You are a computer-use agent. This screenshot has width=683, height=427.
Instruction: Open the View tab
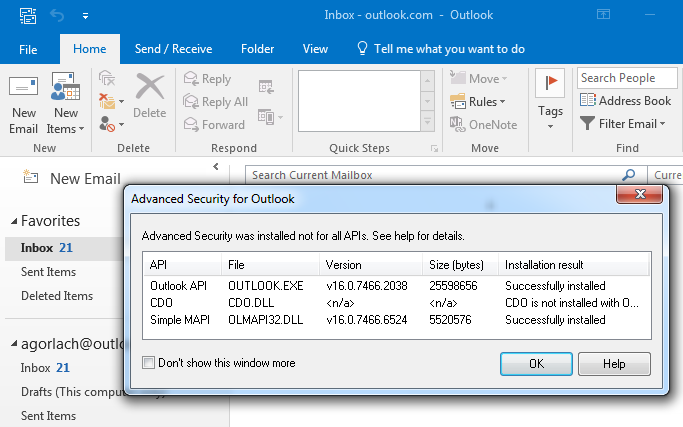(315, 49)
